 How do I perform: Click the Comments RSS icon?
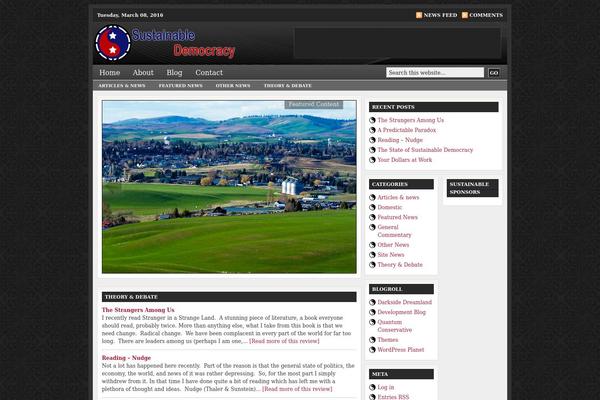(465, 15)
